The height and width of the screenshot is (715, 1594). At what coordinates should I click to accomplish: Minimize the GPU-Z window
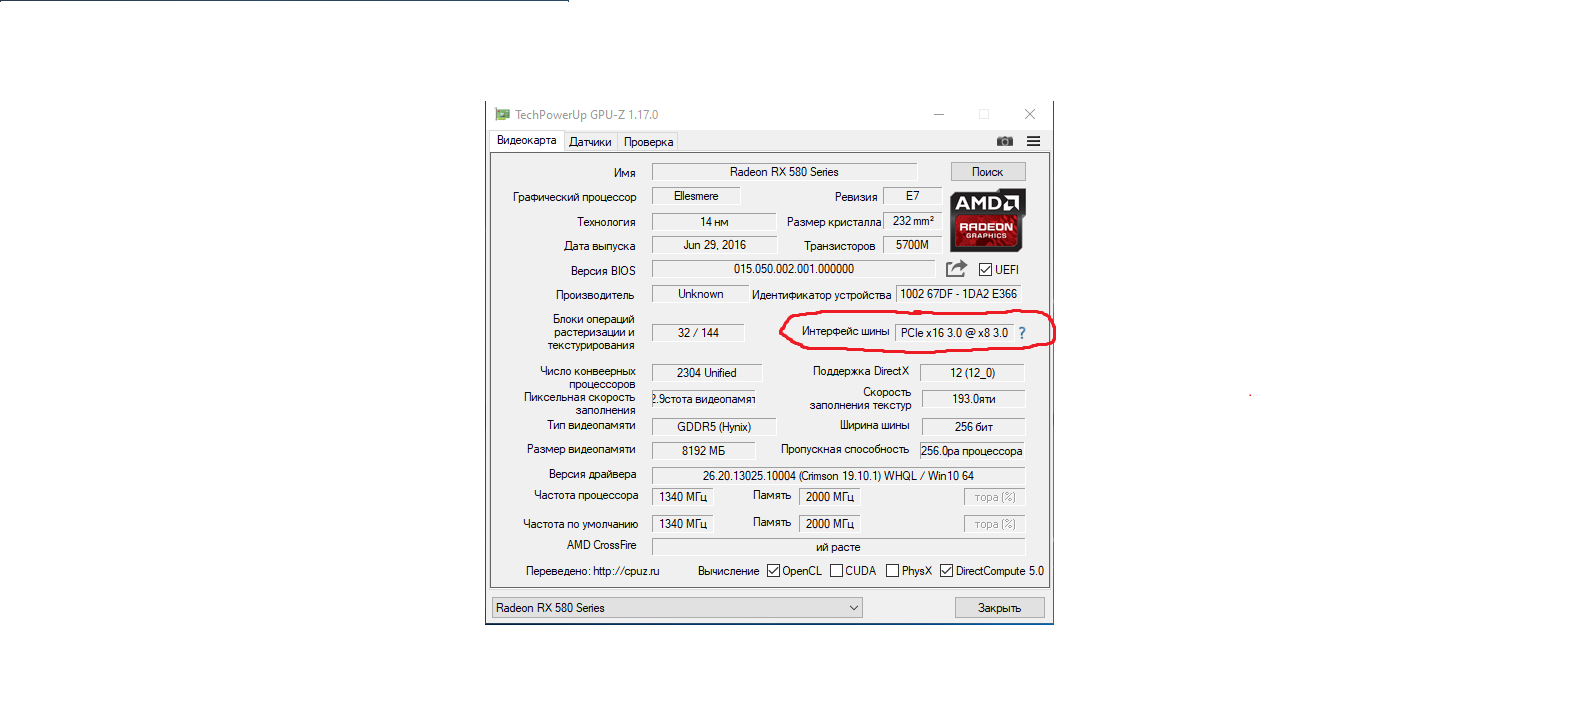[939, 114]
